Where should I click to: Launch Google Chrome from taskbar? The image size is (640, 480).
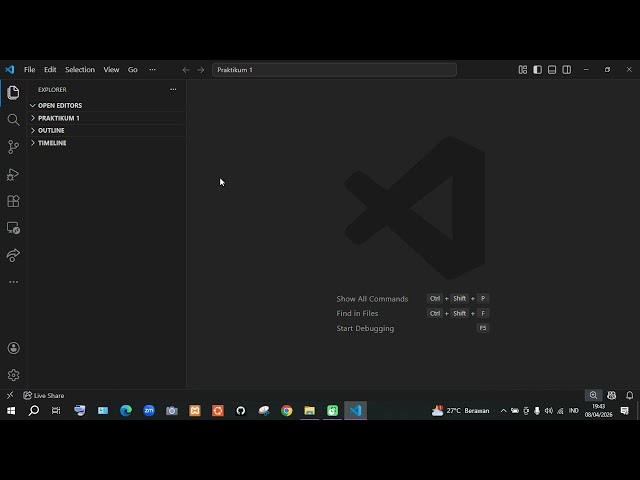tap(287, 411)
